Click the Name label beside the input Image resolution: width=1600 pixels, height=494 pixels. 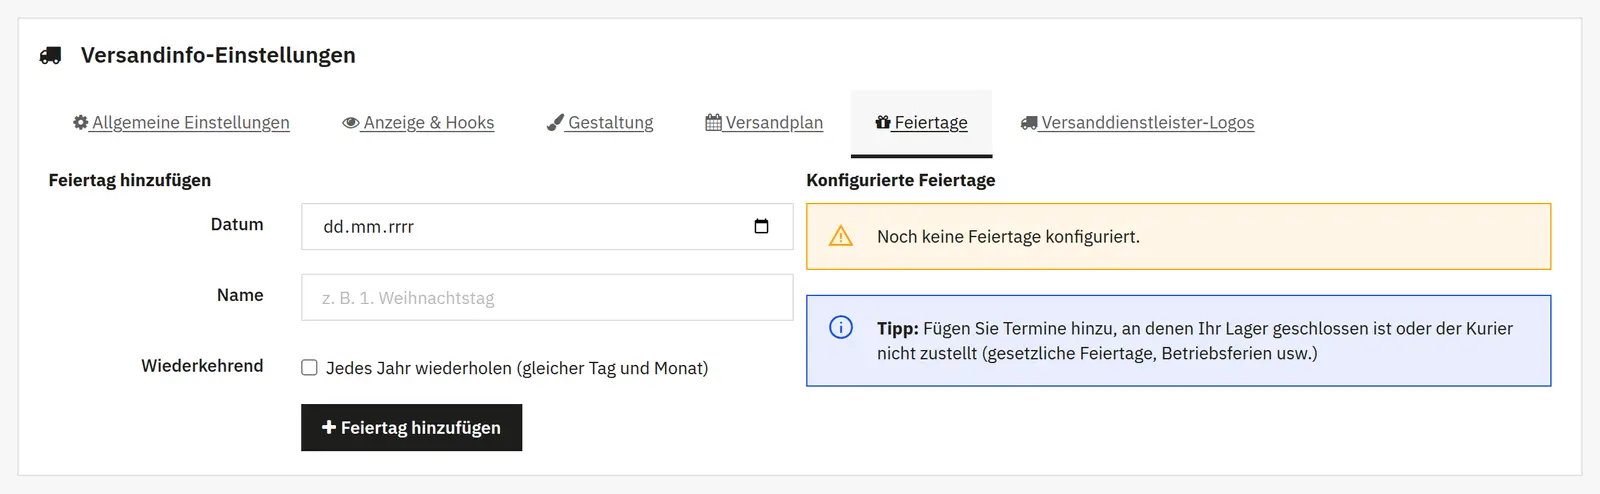[240, 295]
